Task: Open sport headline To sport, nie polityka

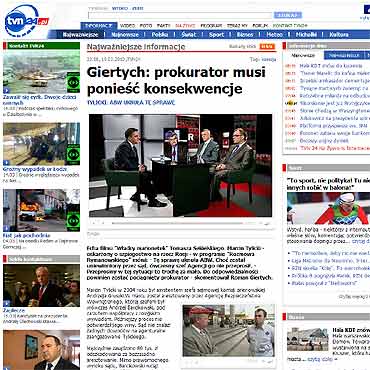Action: 328,184
